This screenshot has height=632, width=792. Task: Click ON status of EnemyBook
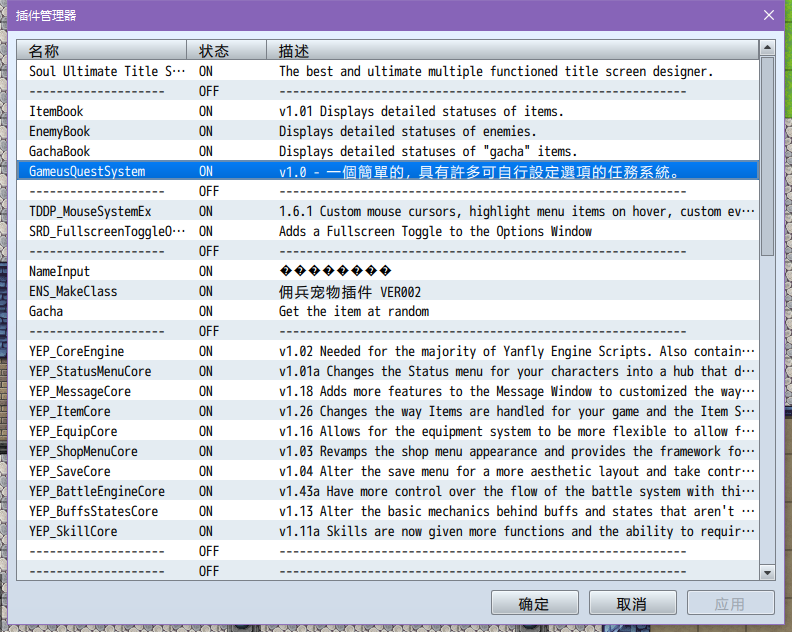pos(206,131)
